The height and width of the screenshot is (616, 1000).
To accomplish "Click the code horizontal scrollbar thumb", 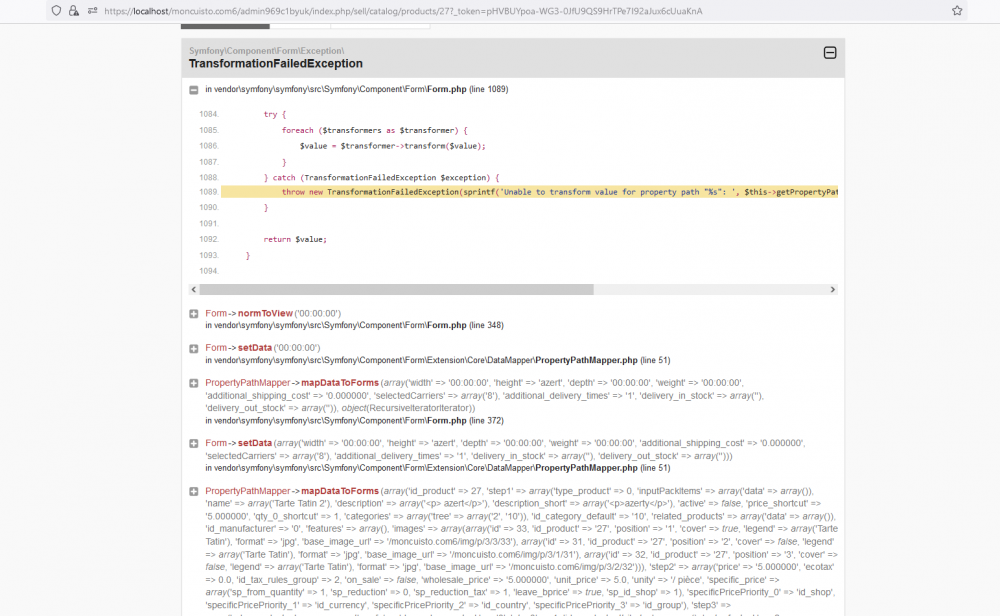I will tap(396, 290).
